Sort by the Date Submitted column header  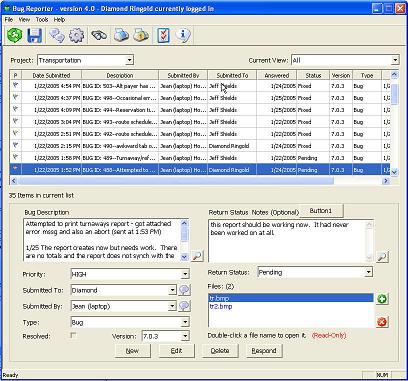coord(51,75)
